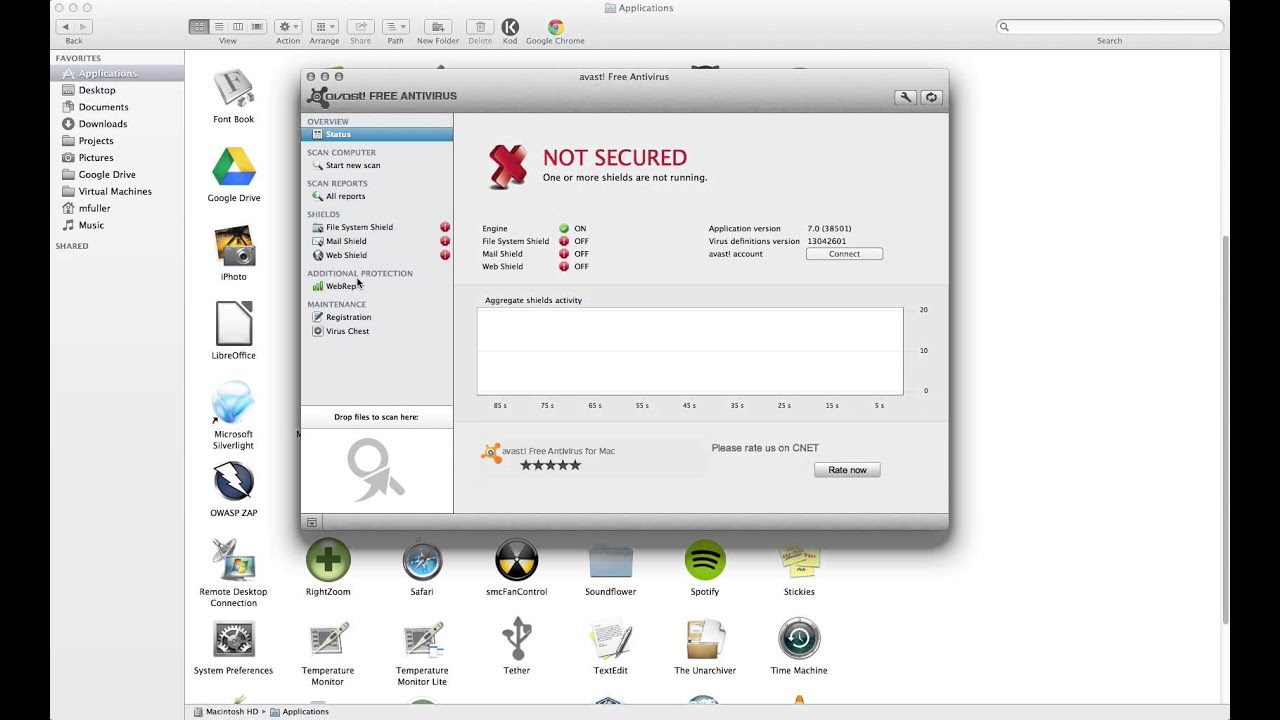The height and width of the screenshot is (720, 1280).
Task: Open WebRep under Additional Protection
Action: [340, 286]
